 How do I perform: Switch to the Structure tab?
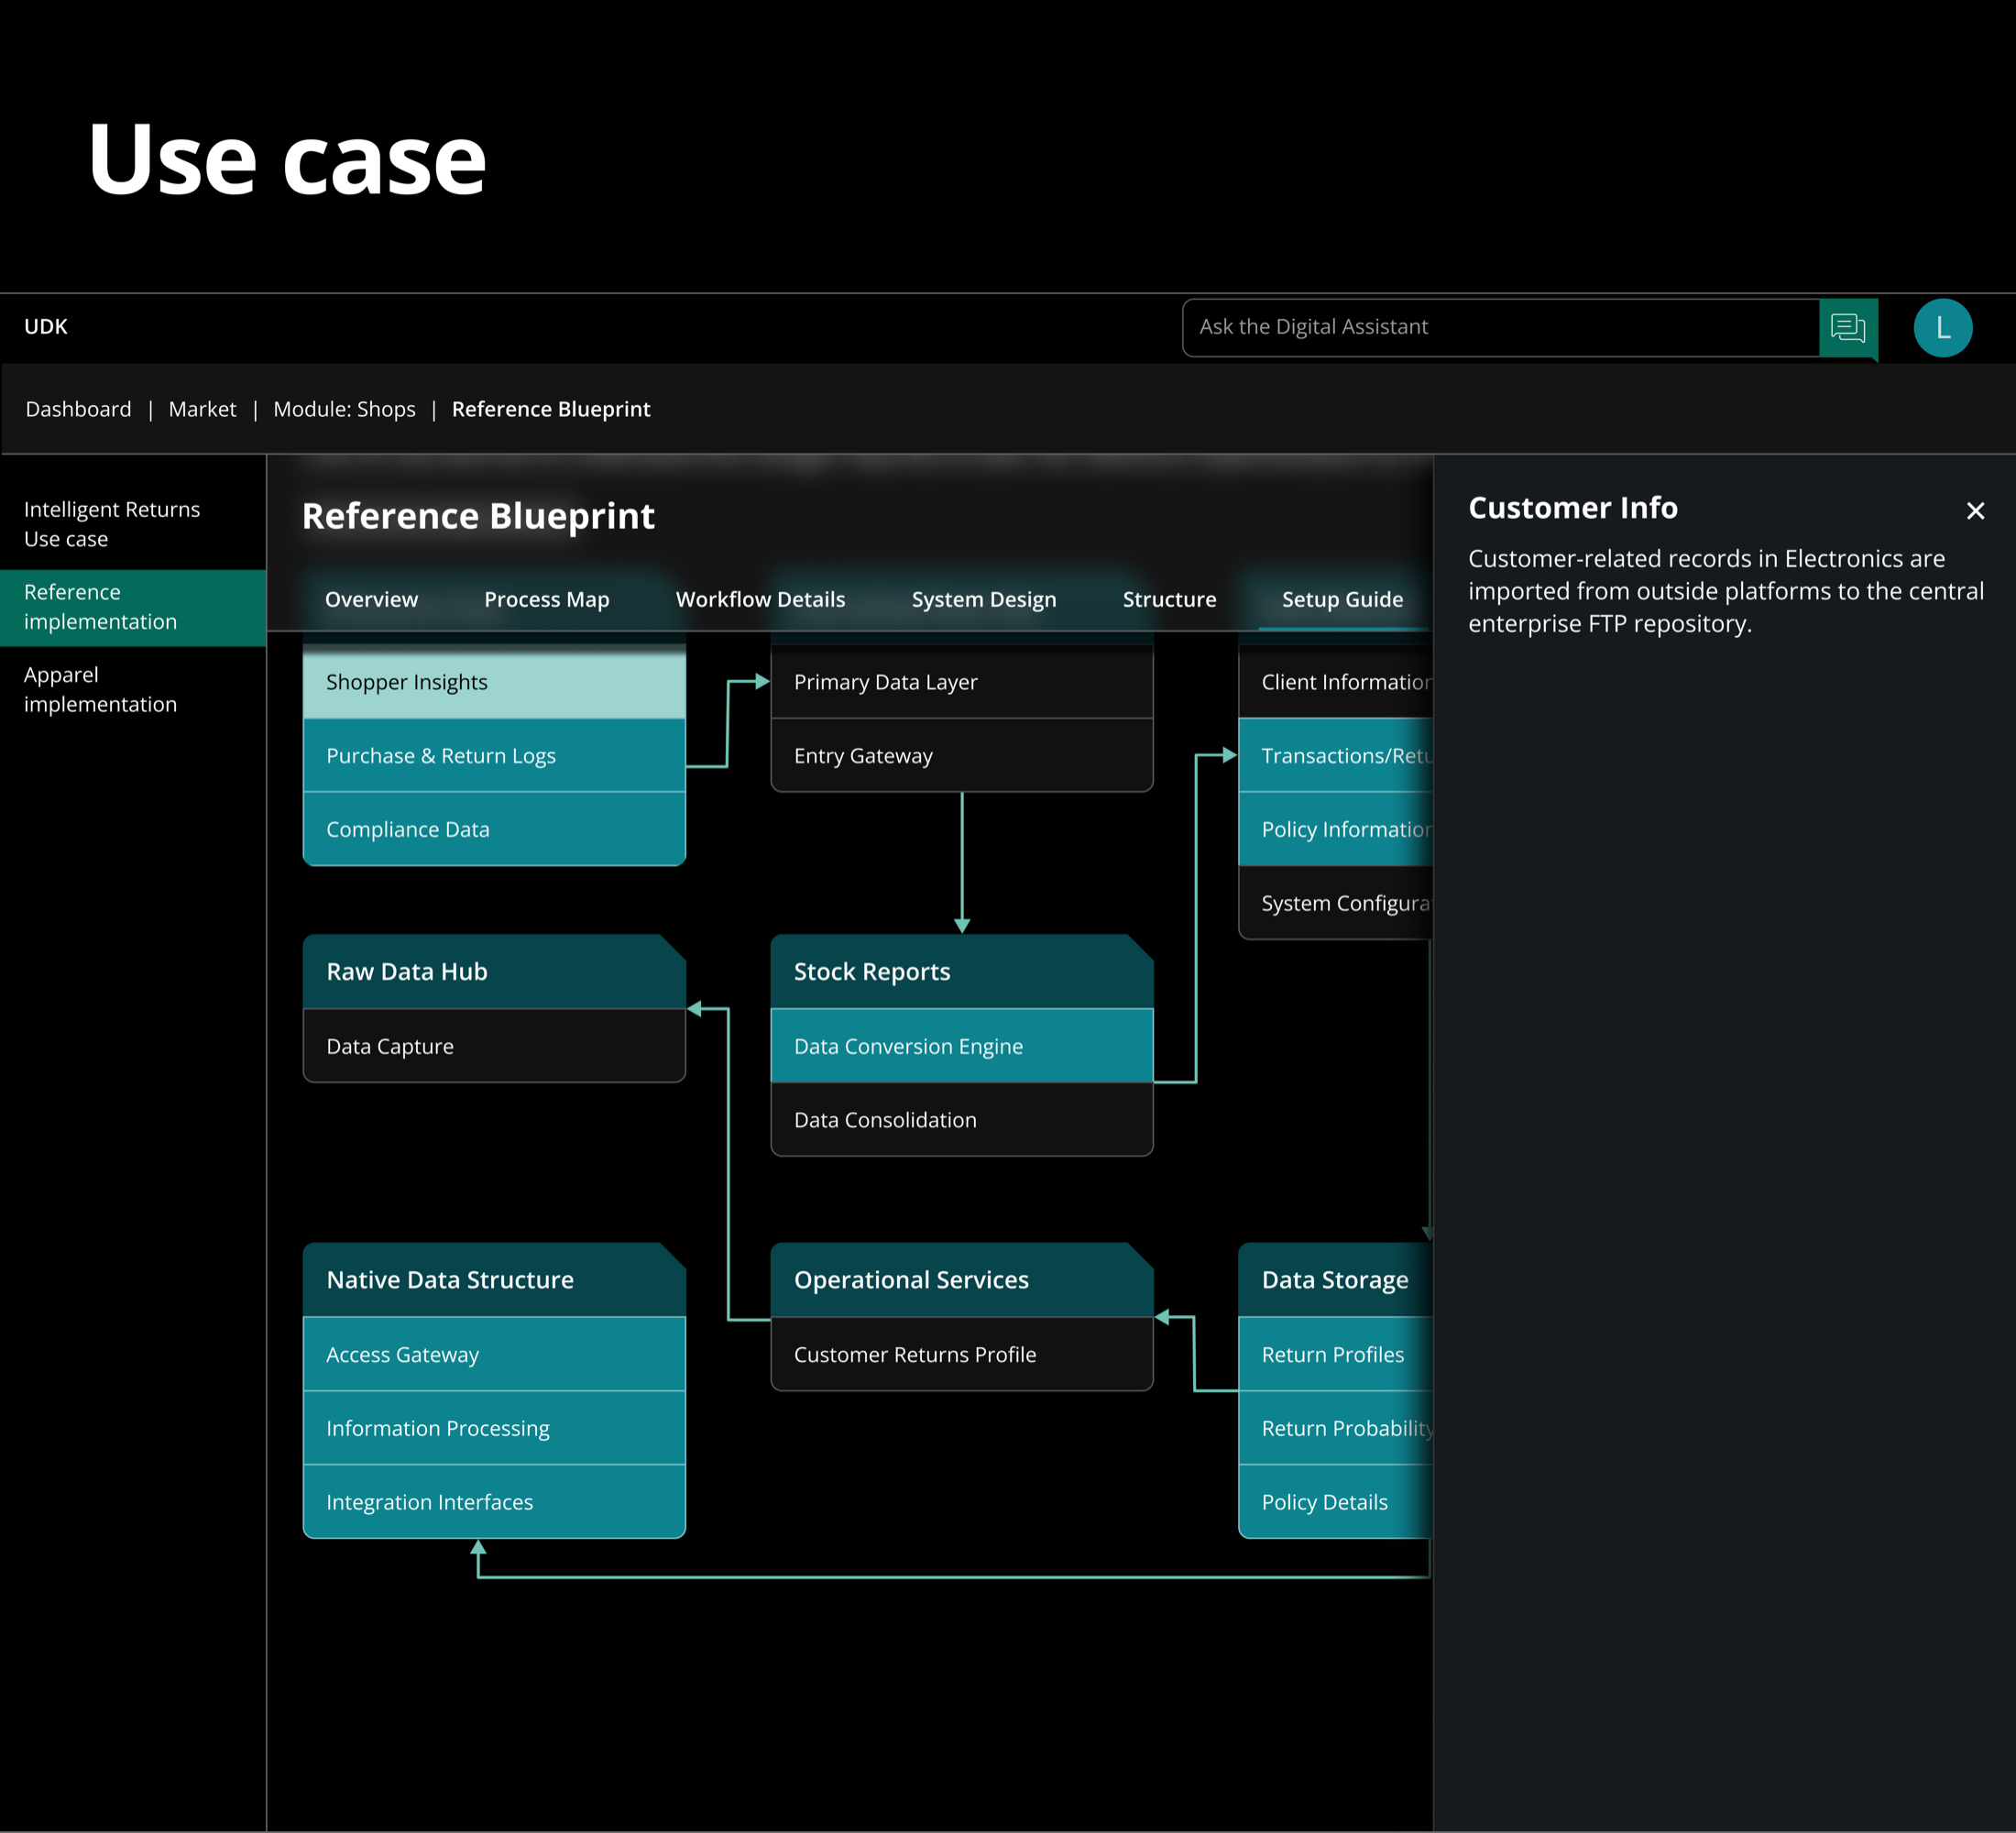[1169, 599]
